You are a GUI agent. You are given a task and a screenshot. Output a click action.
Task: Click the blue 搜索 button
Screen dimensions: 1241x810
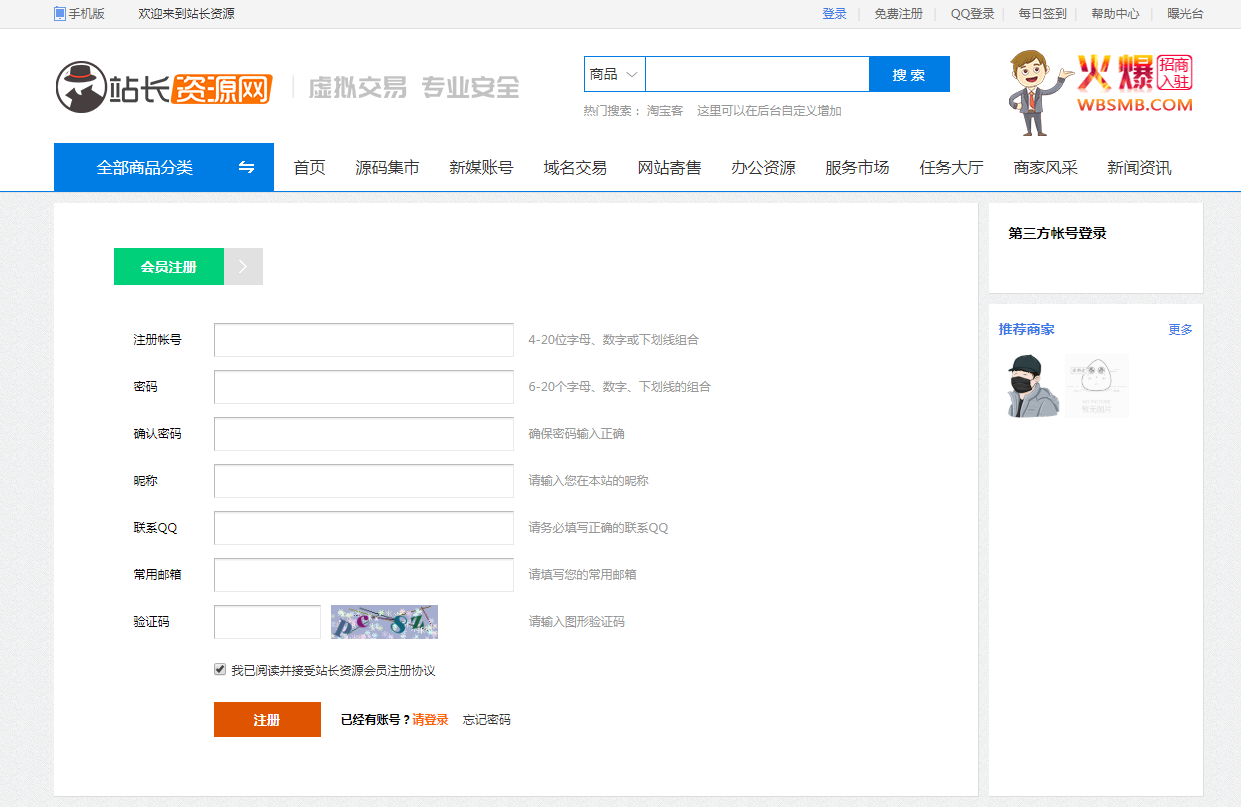click(909, 74)
